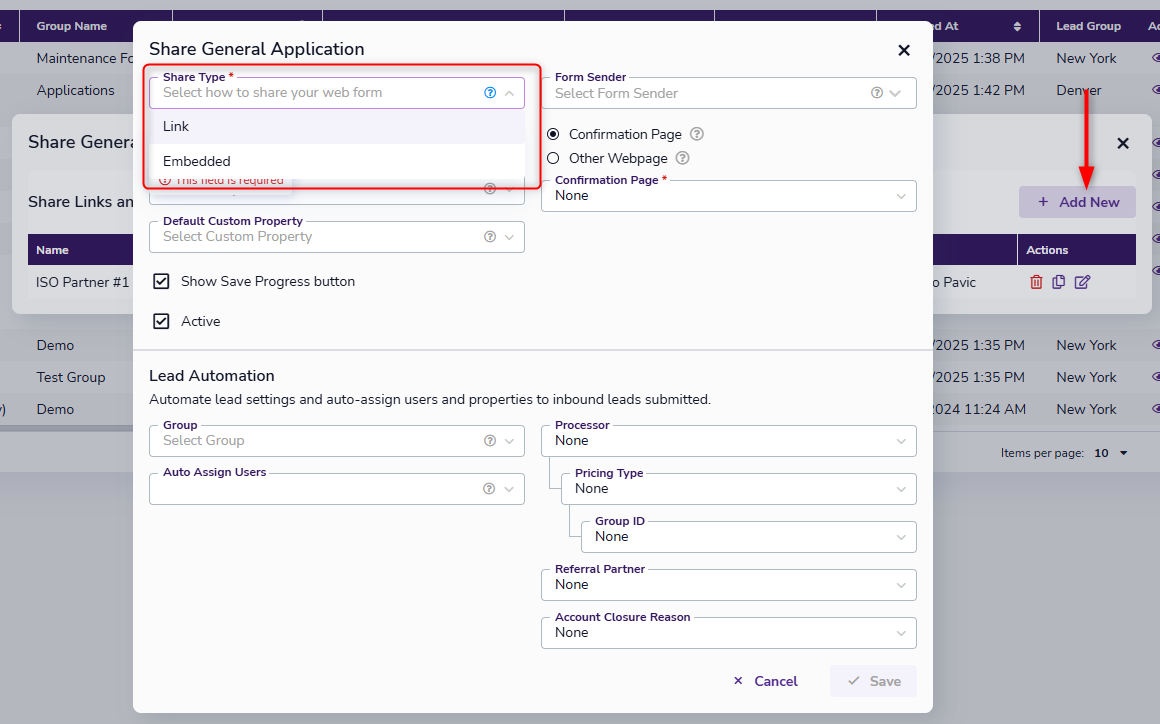Select the Other Webpage radio button
The height and width of the screenshot is (724, 1160).
point(553,158)
